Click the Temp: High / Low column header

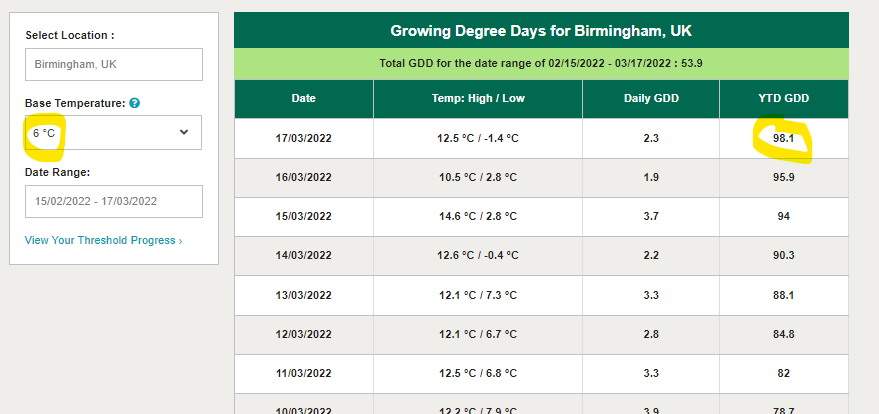[x=477, y=98]
